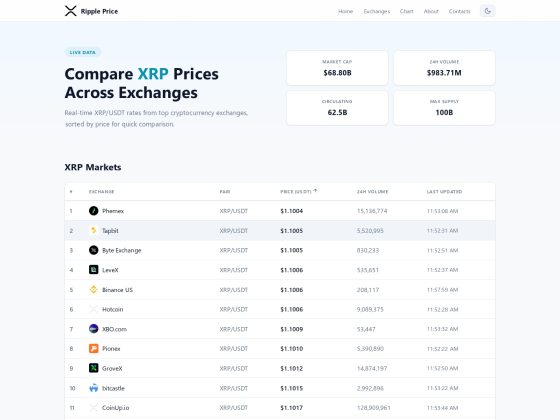Screen dimensions: 560x420
Task: Click the Hotcoin exchange logo
Action: (94, 309)
